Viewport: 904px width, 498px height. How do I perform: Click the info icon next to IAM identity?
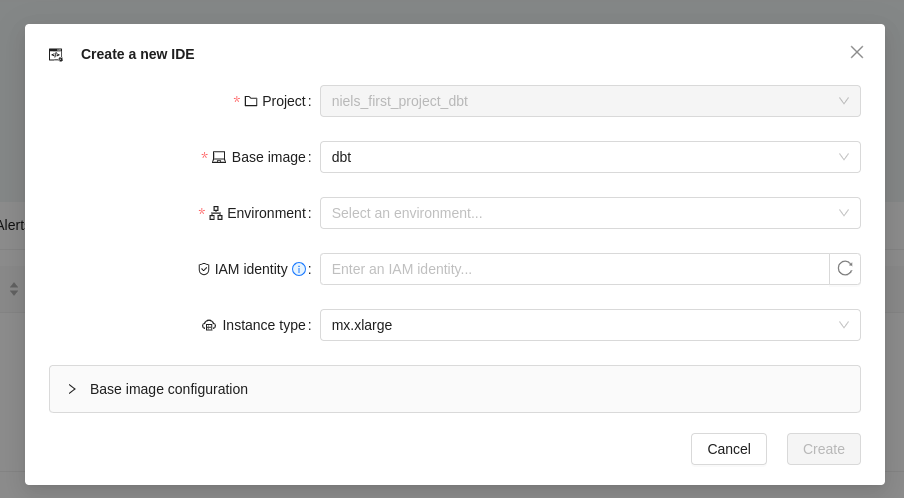299,269
